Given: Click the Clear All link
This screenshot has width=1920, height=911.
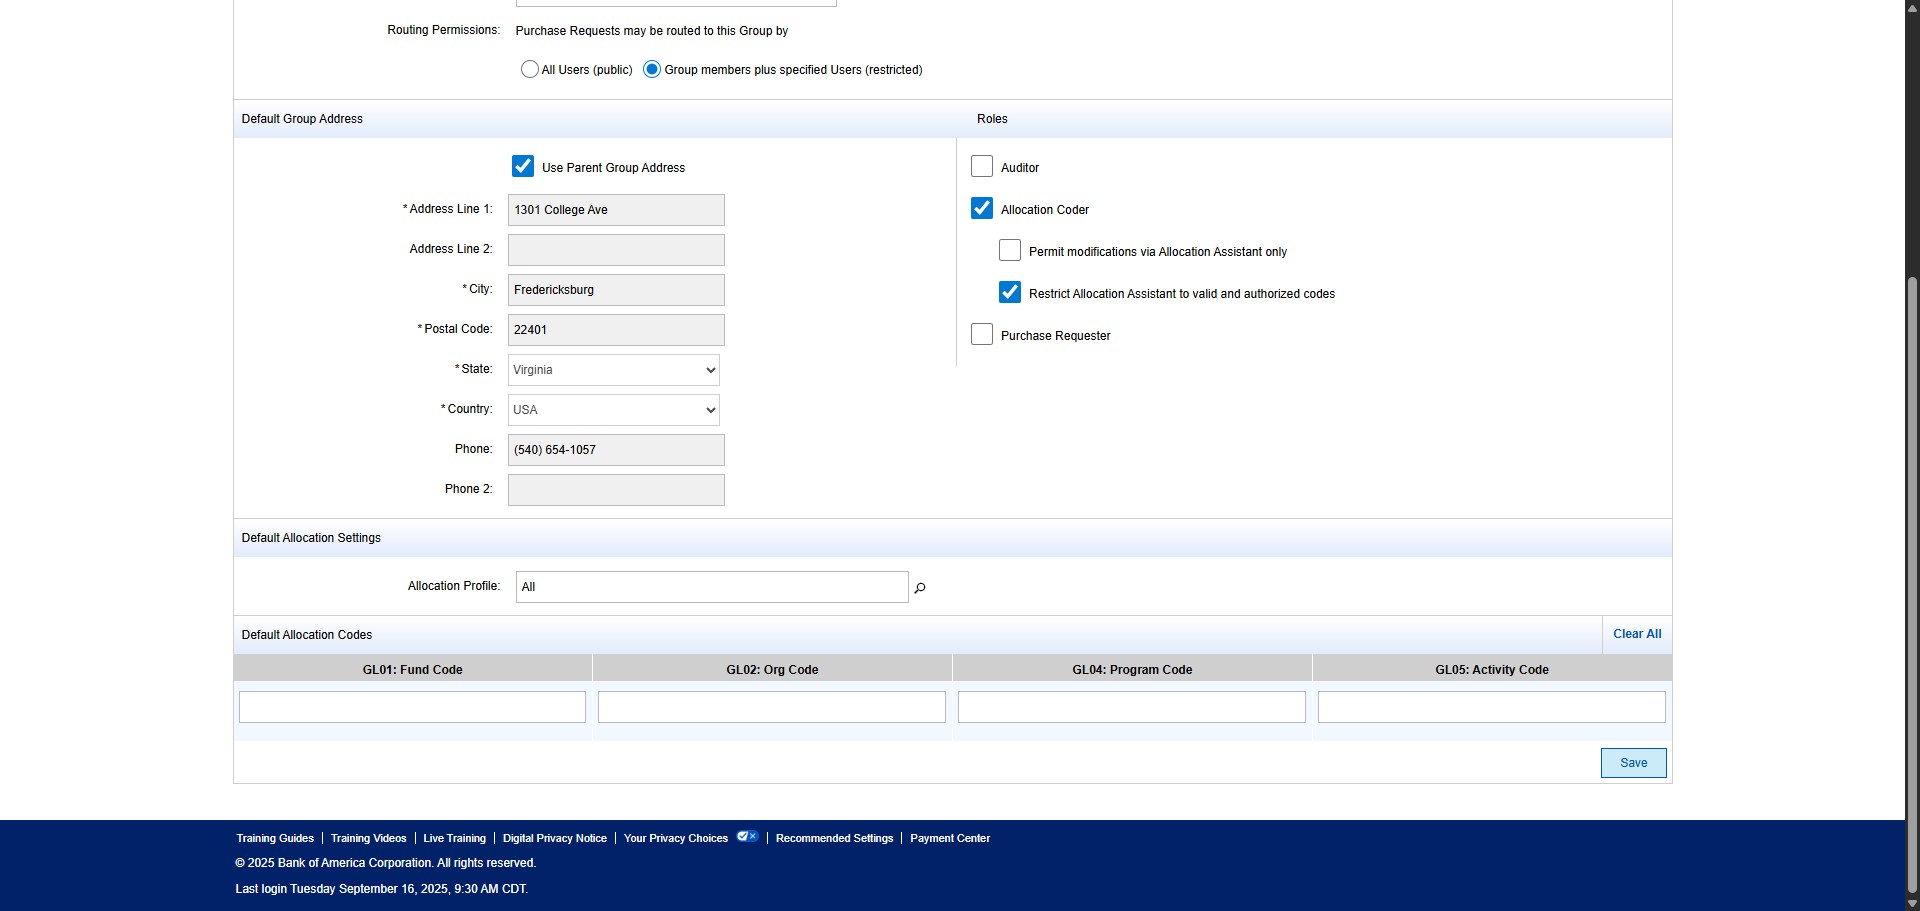Looking at the screenshot, I should (1636, 634).
